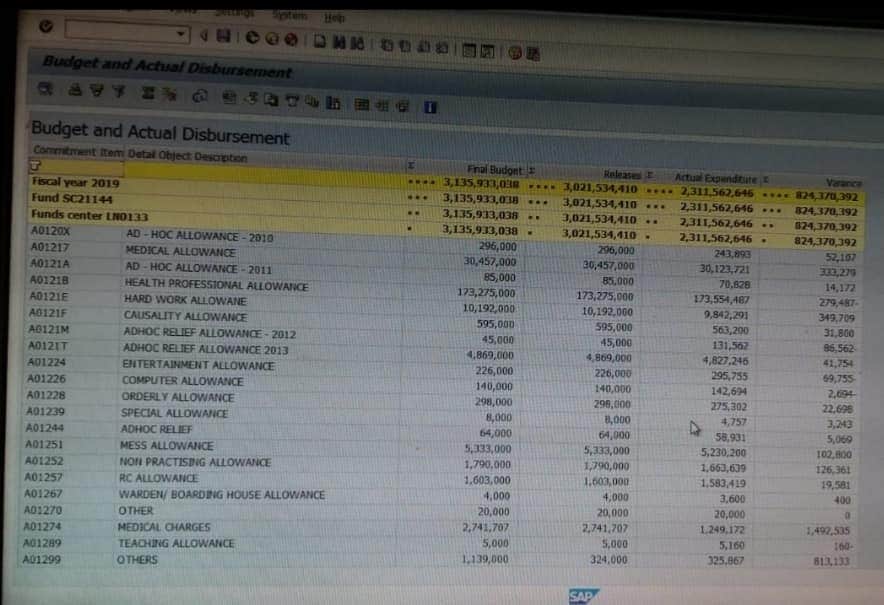Click the Subtotals icon in the list toolbar
This screenshot has height=605, width=884.
pyautogui.click(x=170, y=94)
